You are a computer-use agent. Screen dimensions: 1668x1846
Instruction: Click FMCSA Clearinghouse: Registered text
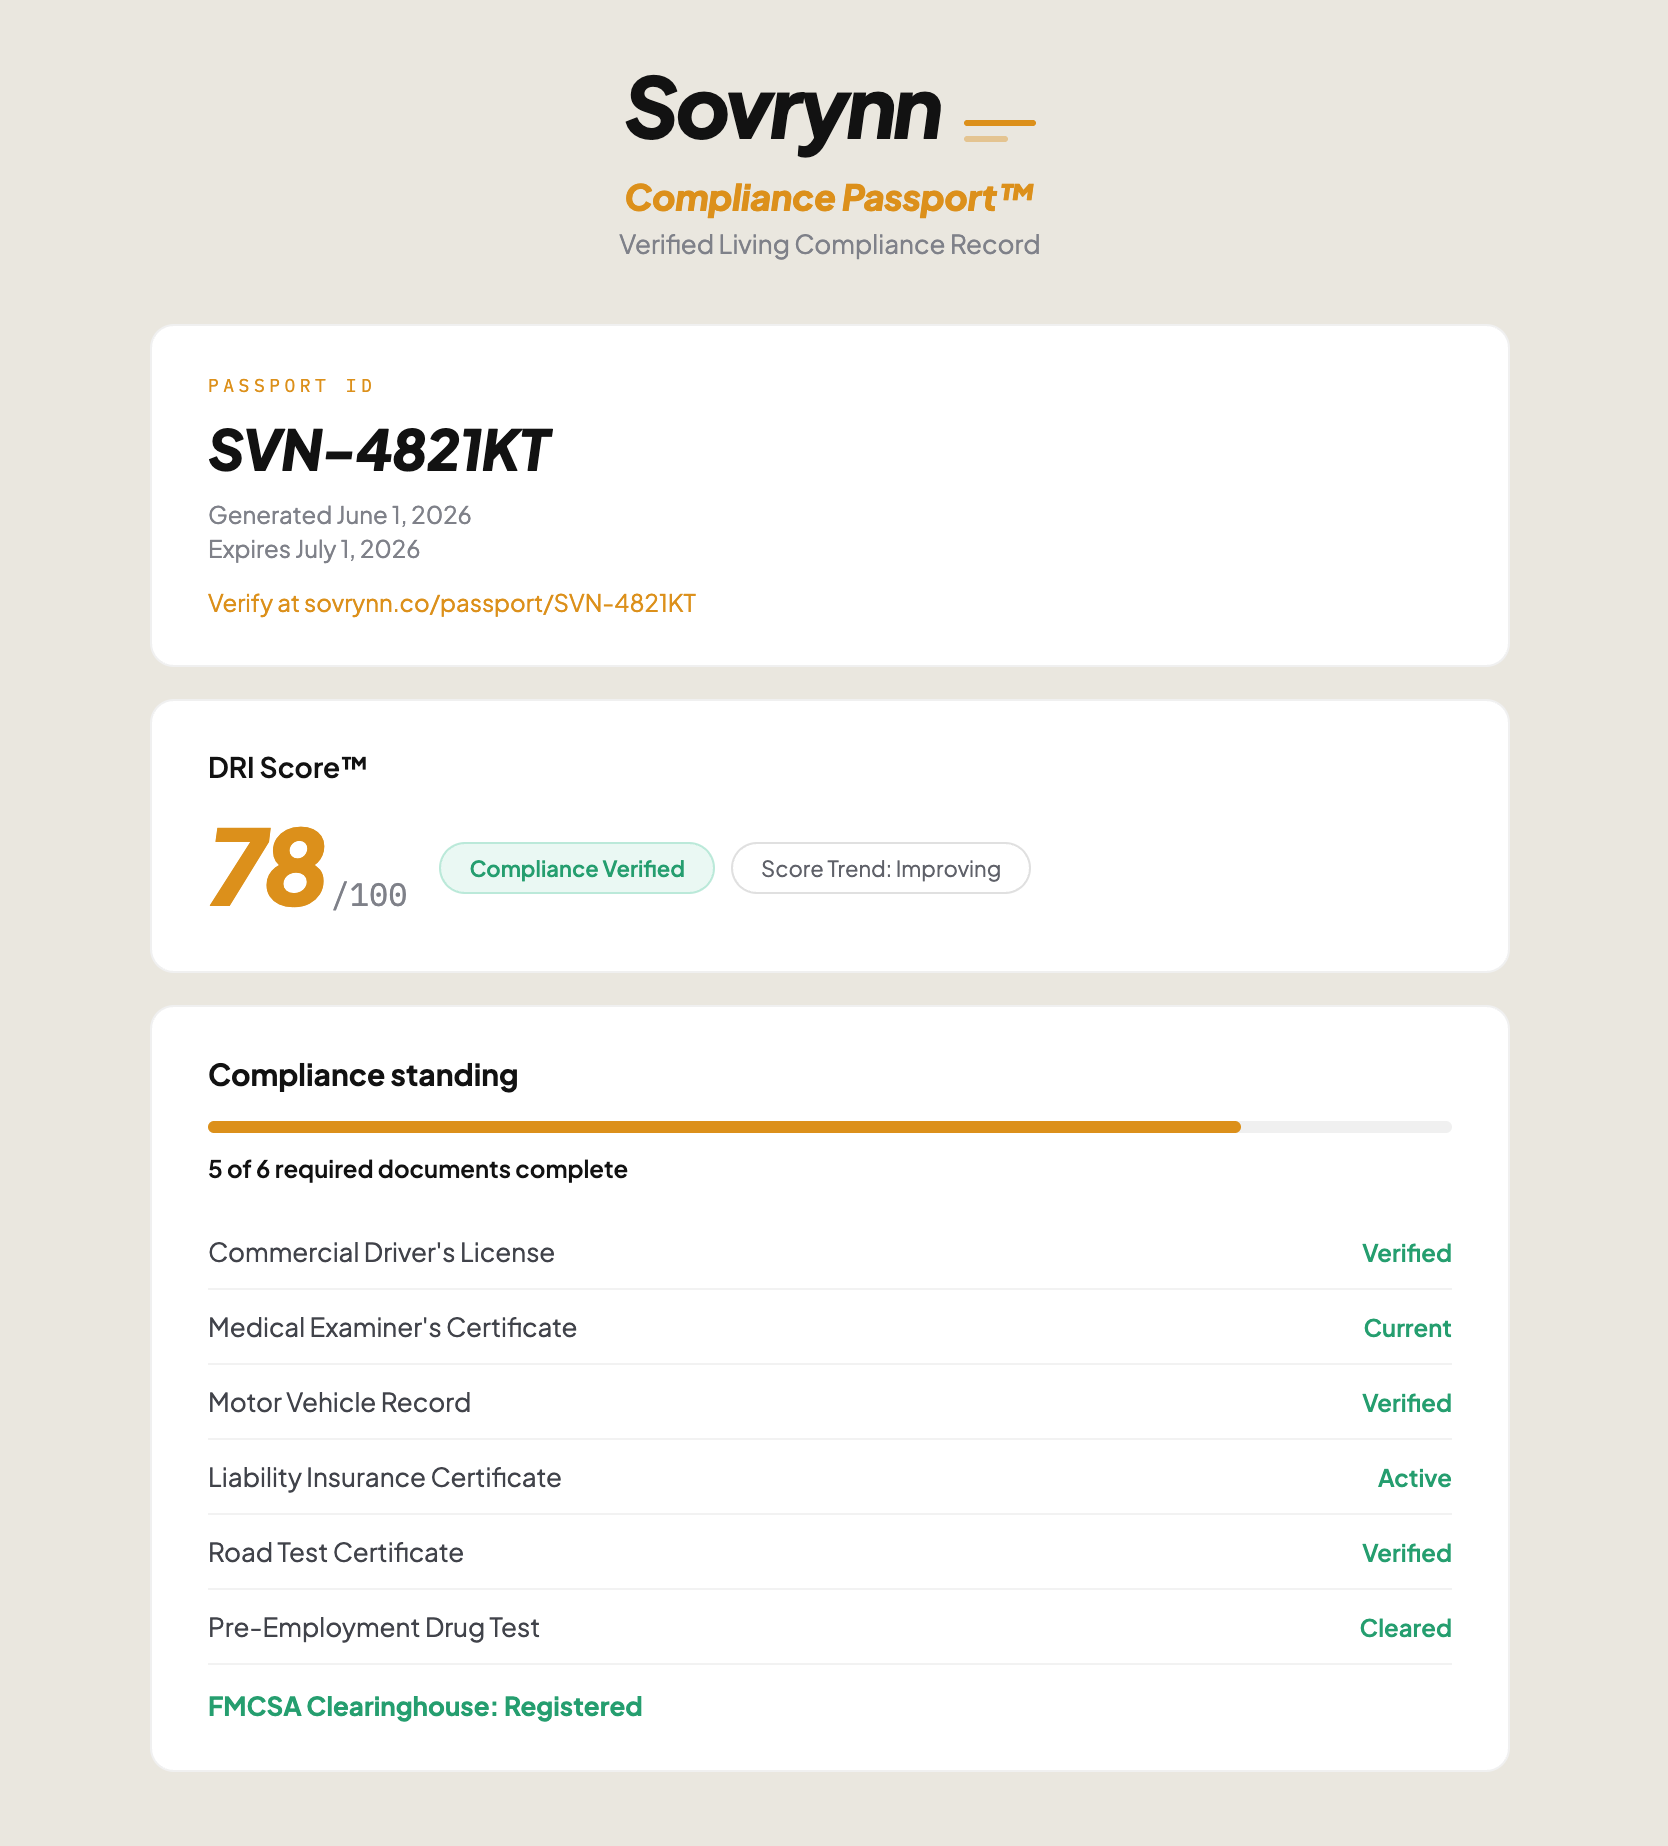tap(425, 1706)
